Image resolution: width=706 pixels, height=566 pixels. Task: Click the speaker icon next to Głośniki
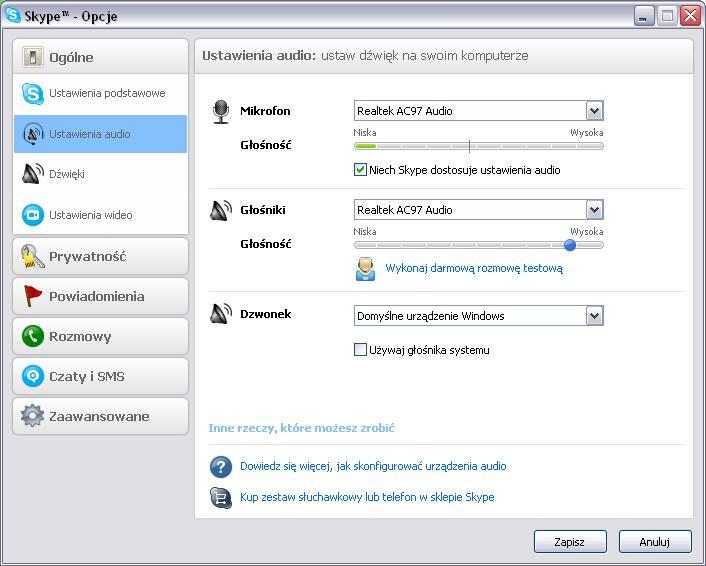(221, 211)
